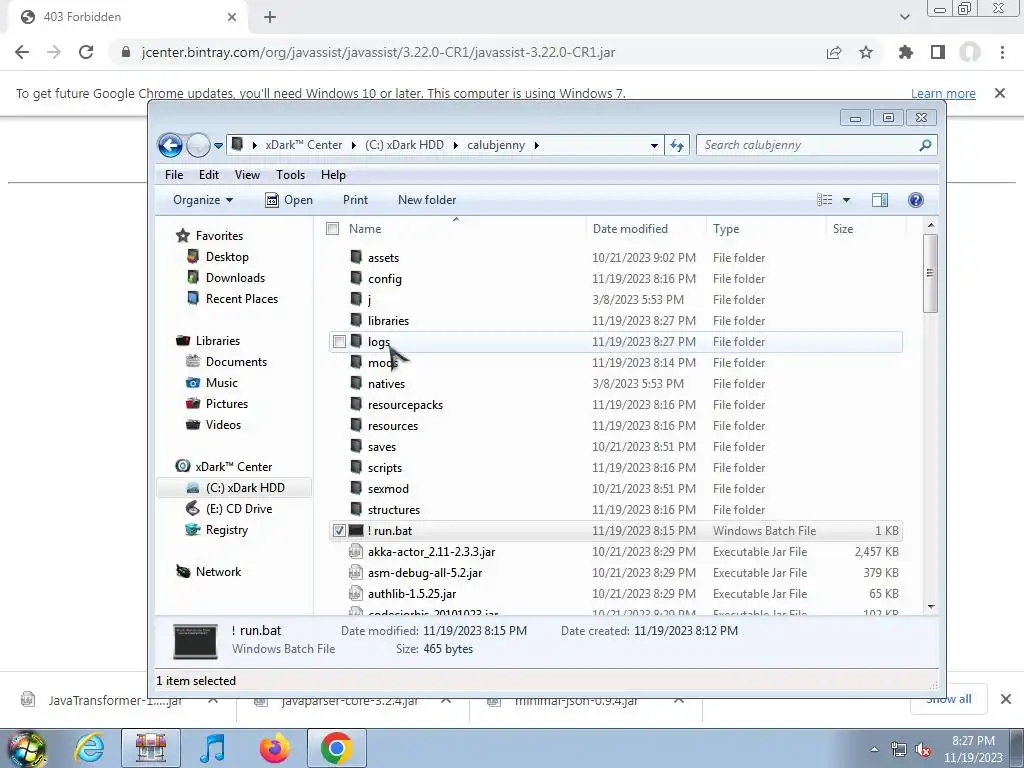The image size is (1024, 768).
Task: Tick the checkbox beside the logs folder
Action: pos(339,342)
